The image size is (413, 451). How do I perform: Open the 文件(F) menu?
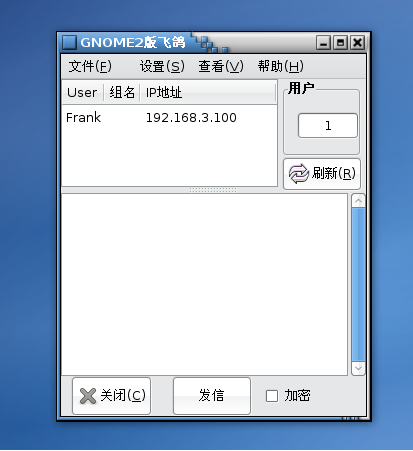90,66
